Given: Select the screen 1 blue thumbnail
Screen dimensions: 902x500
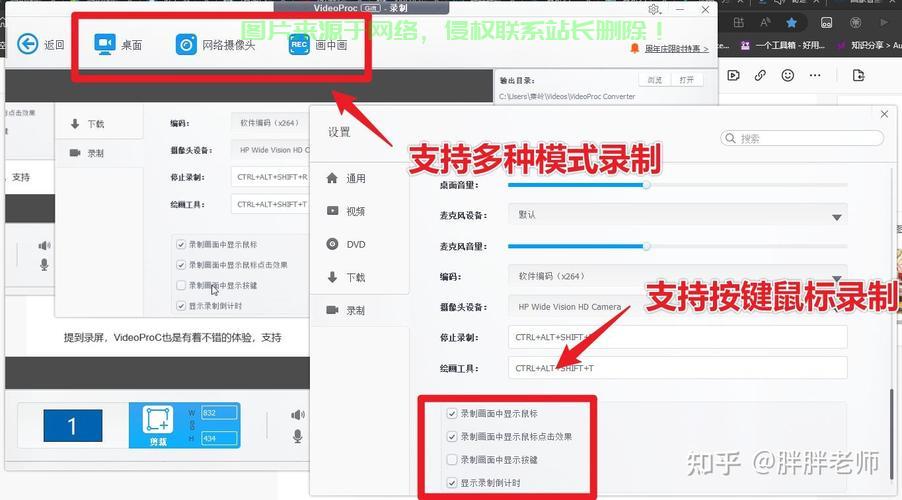Looking at the screenshot, I should tap(72, 426).
